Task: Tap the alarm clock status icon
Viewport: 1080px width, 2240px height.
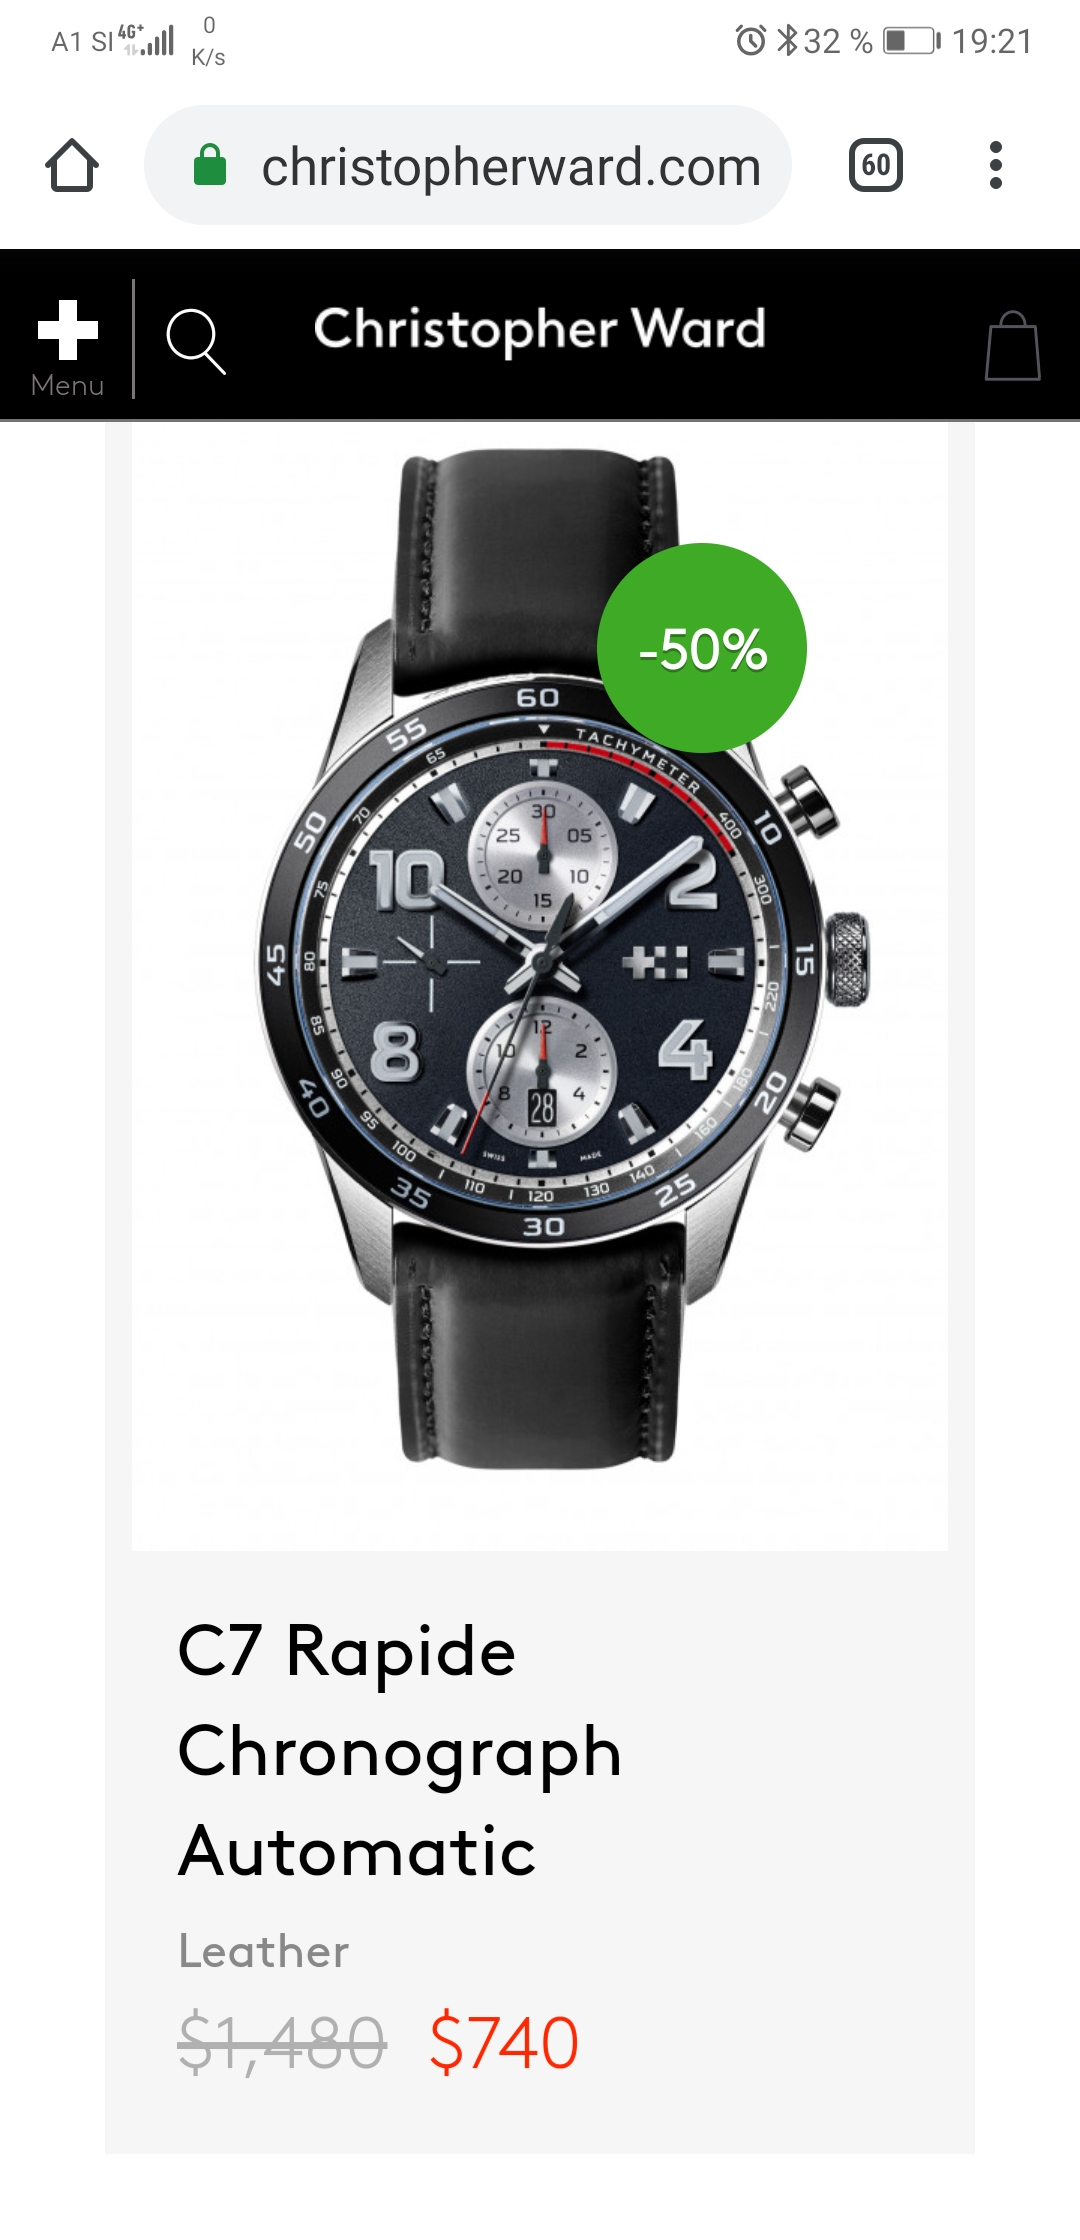Action: (750, 41)
